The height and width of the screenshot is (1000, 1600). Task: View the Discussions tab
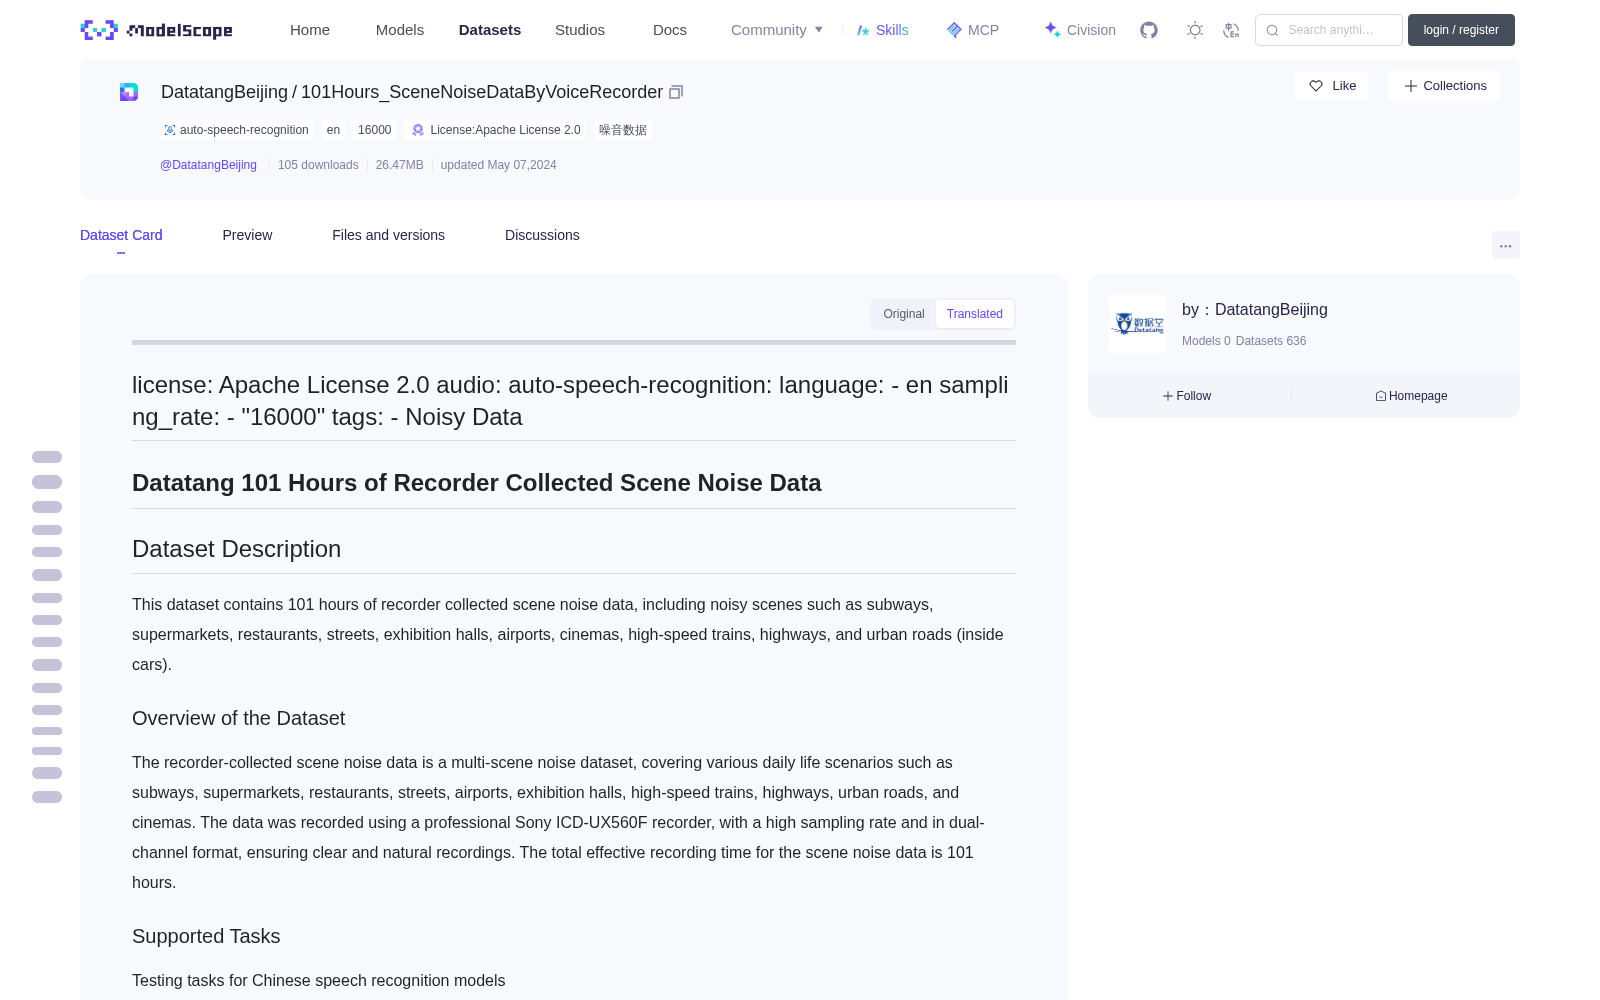pos(542,235)
